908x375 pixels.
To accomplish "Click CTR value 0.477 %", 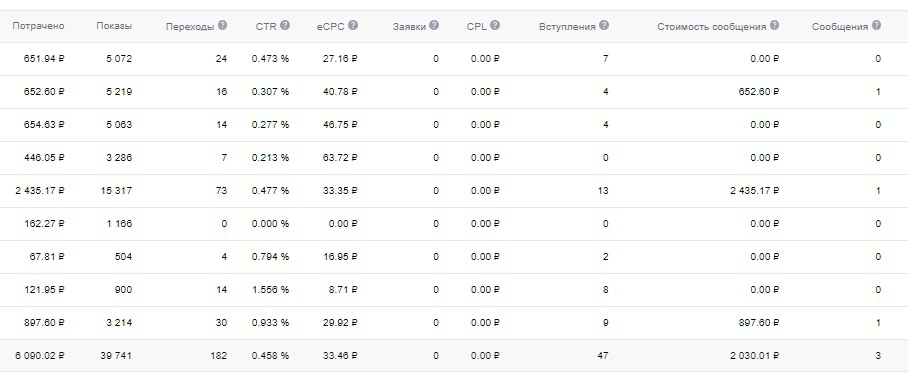I will 270,190.
